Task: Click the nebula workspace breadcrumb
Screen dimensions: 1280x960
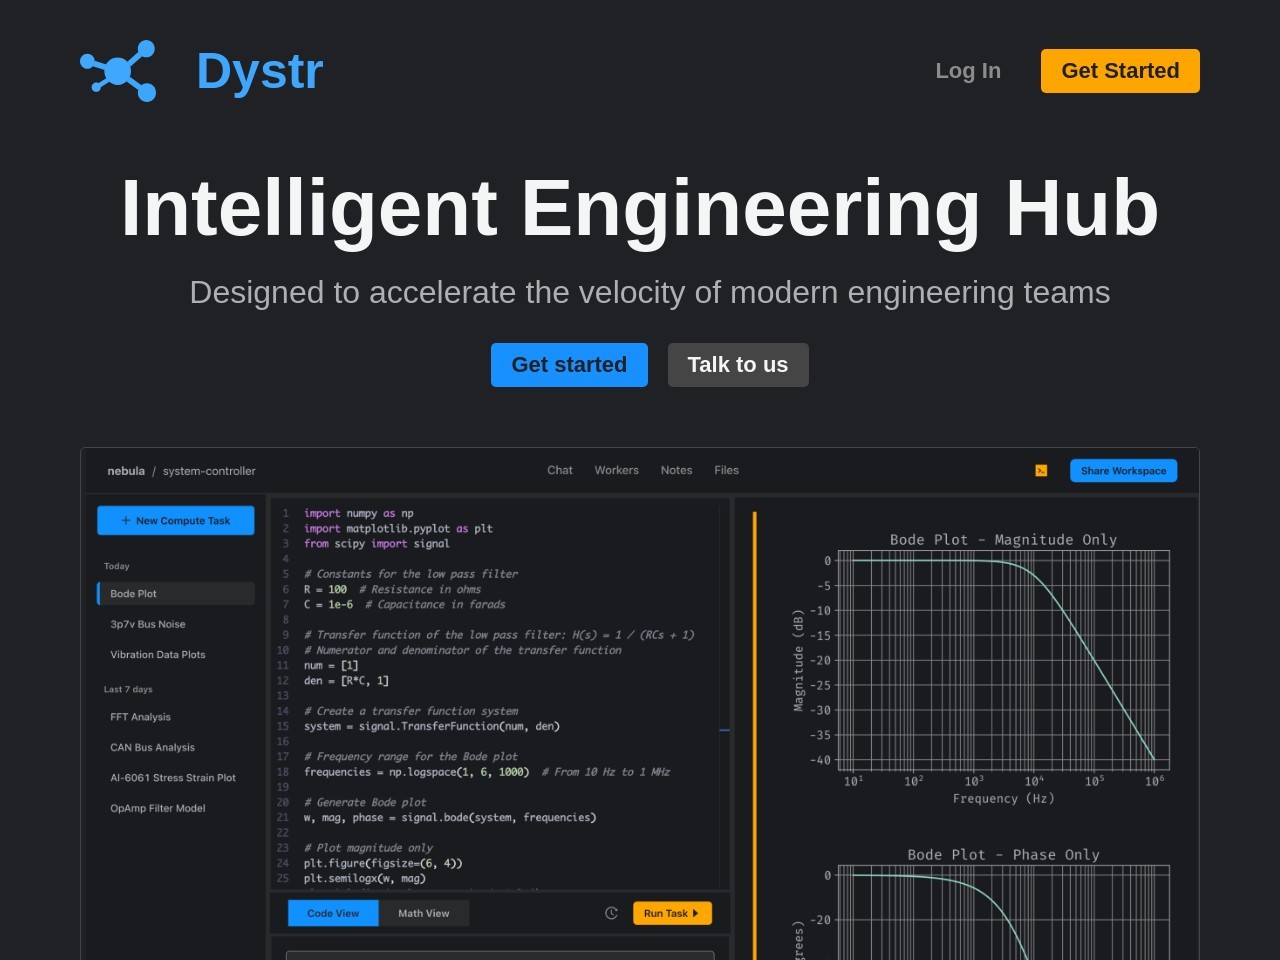Action: (x=126, y=471)
